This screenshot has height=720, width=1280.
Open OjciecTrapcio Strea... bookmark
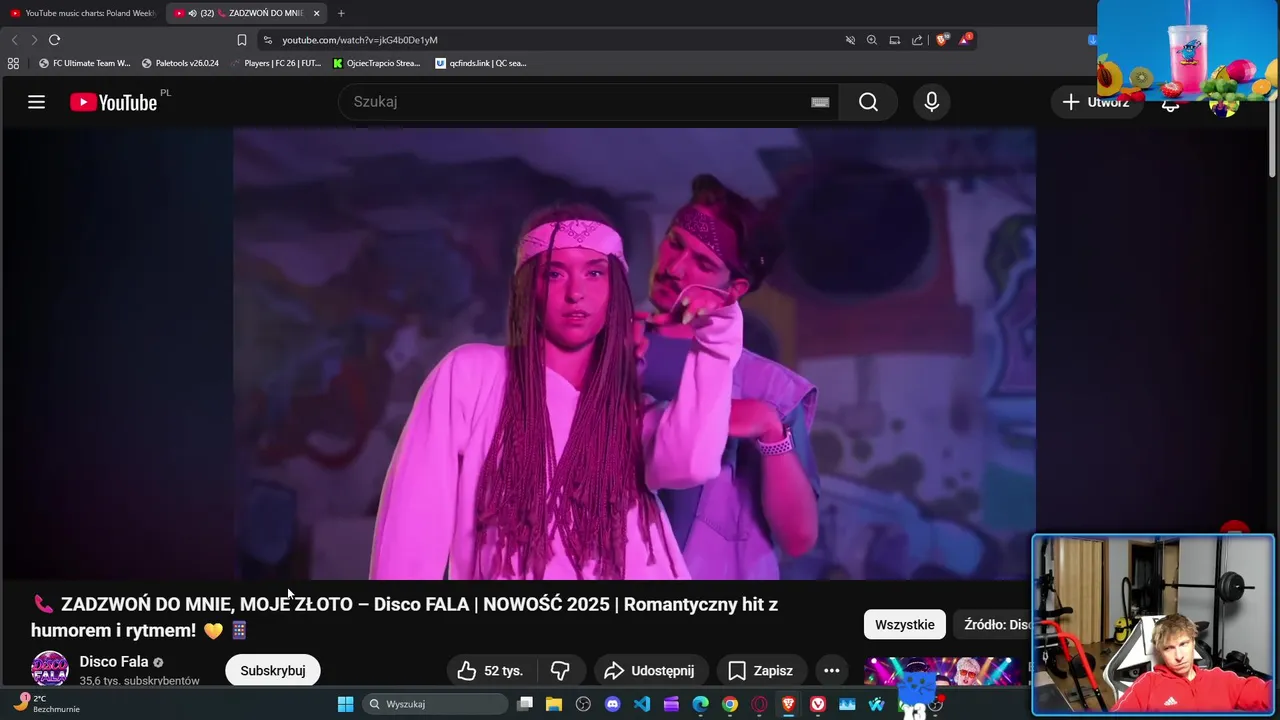coord(377,63)
